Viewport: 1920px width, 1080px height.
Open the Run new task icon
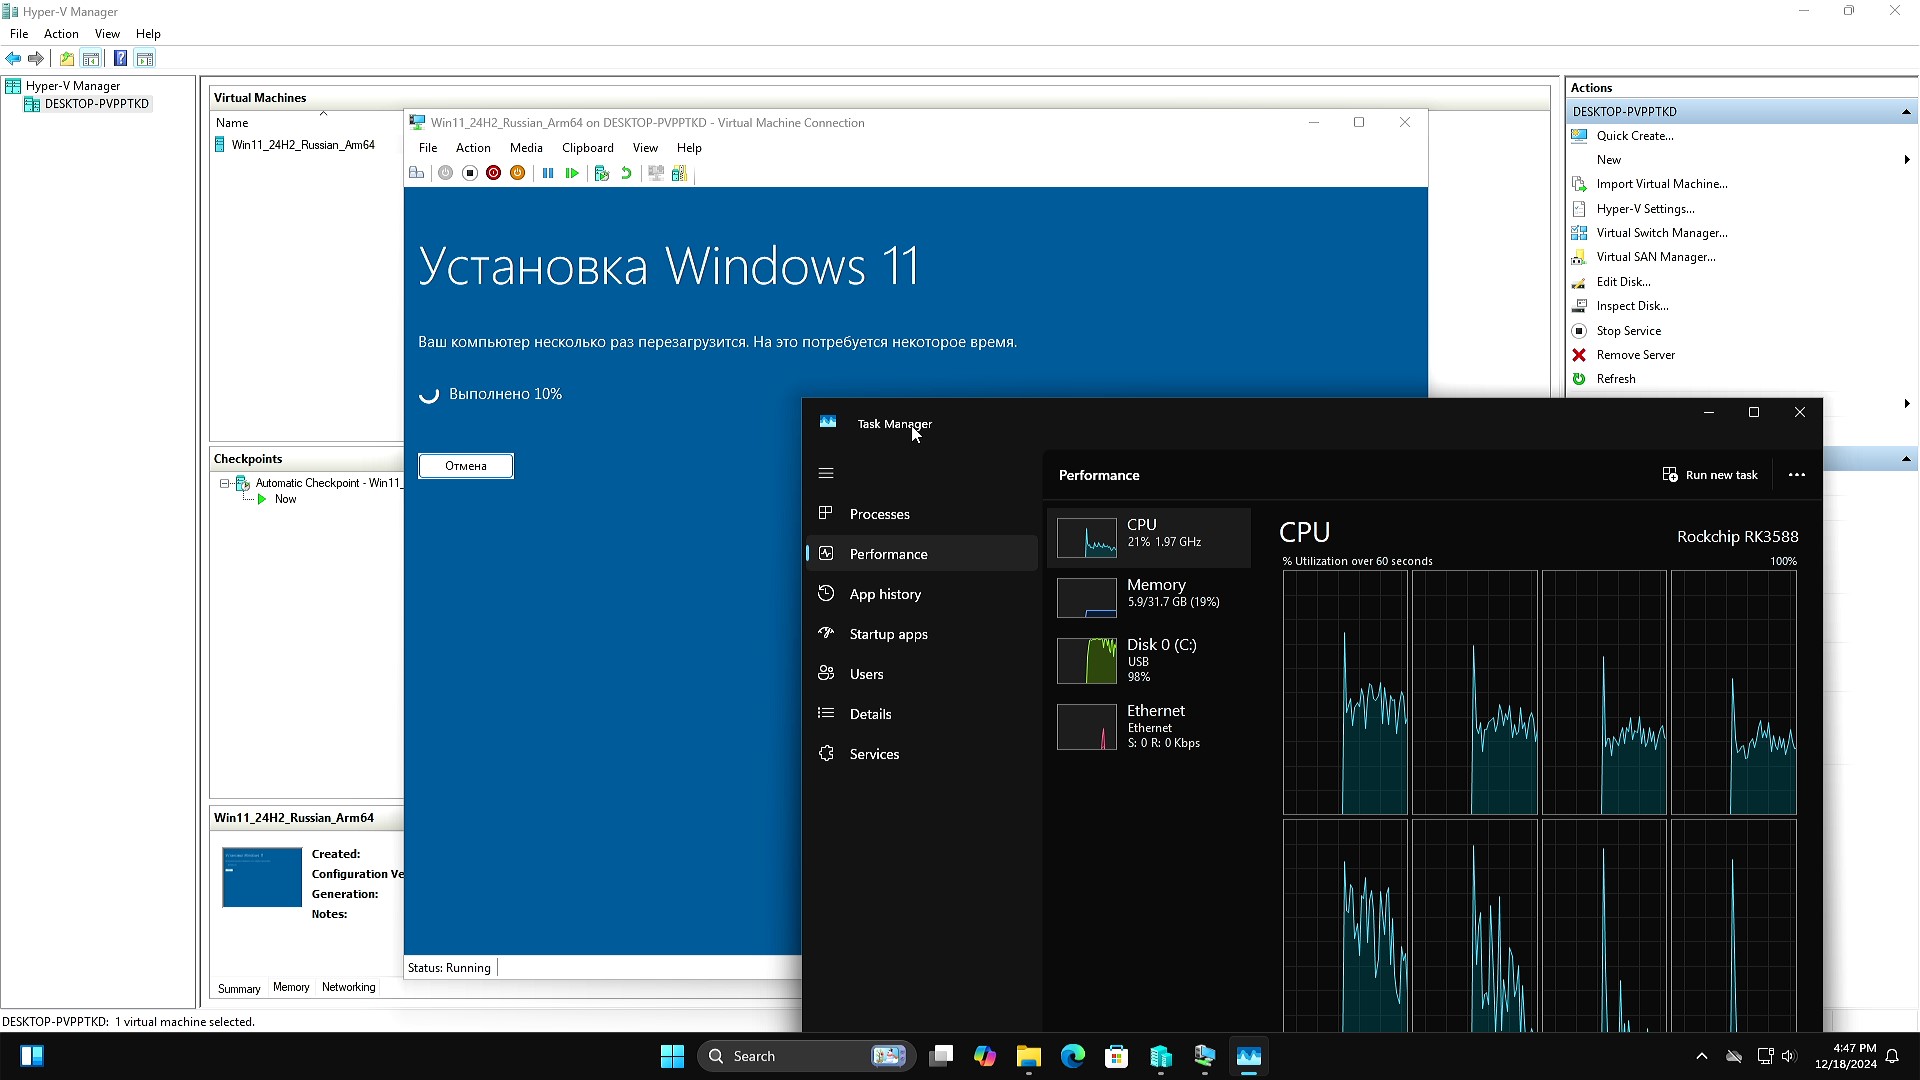(x=1669, y=475)
